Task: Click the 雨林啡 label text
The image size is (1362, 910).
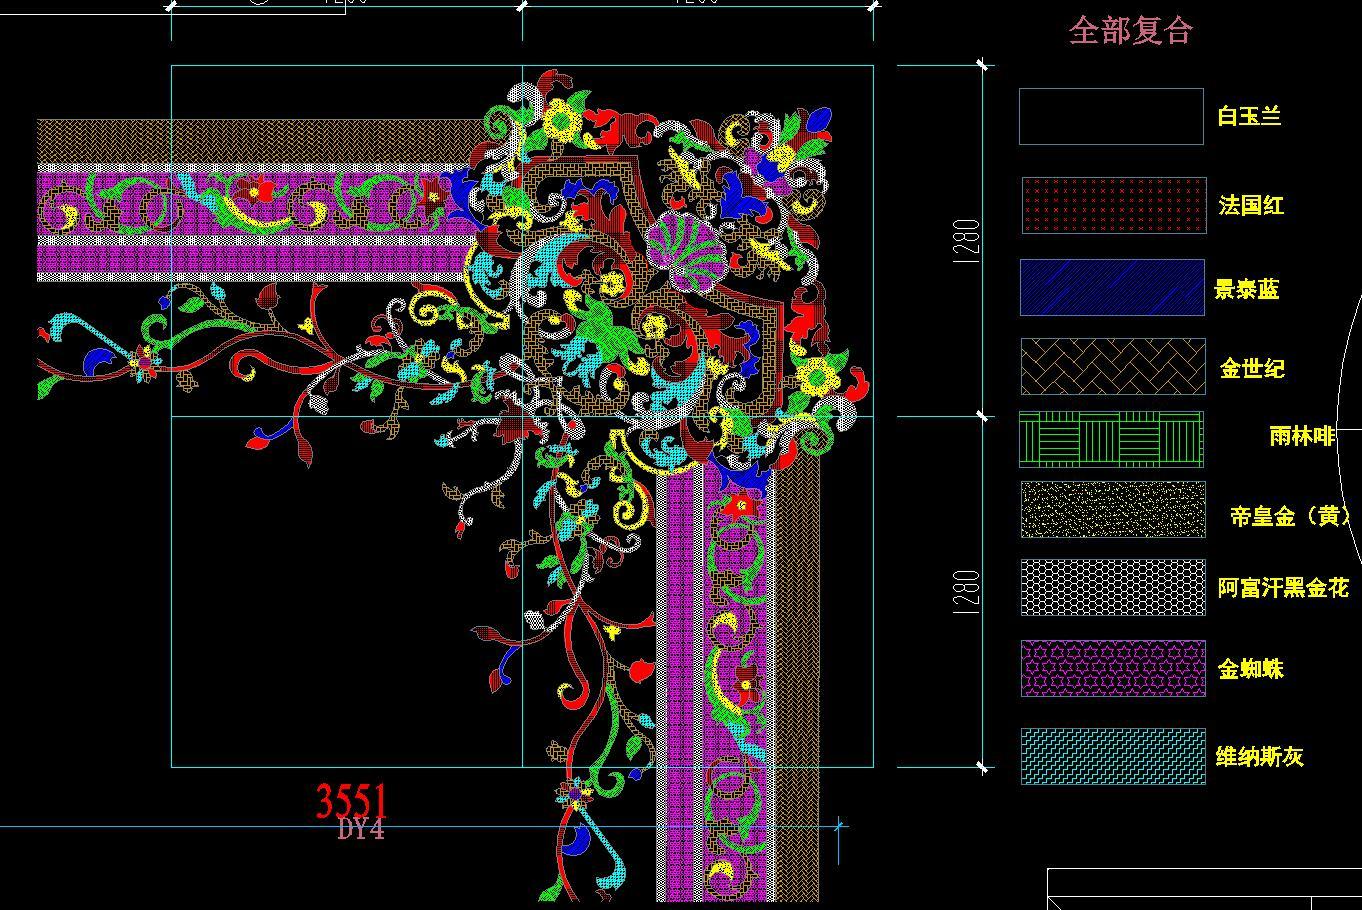Action: tap(1303, 435)
